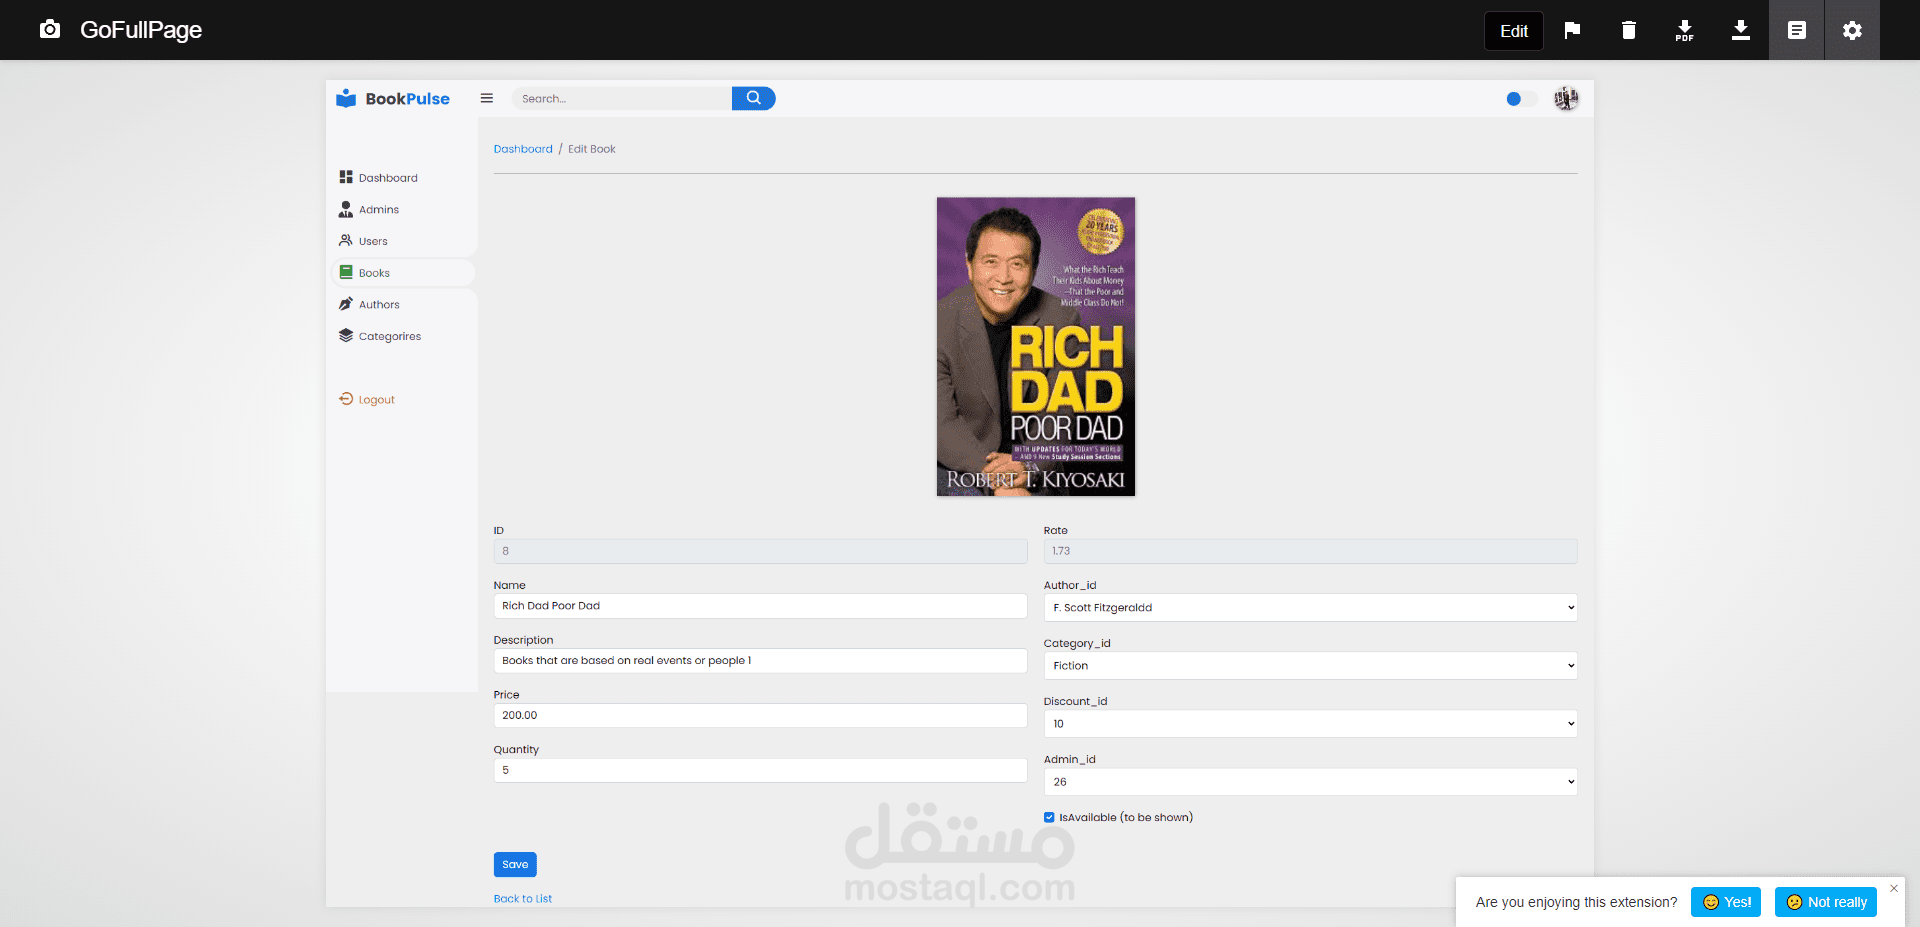This screenshot has height=927, width=1920.
Task: Click the Dashboard breadcrumb link
Action: pos(523,149)
